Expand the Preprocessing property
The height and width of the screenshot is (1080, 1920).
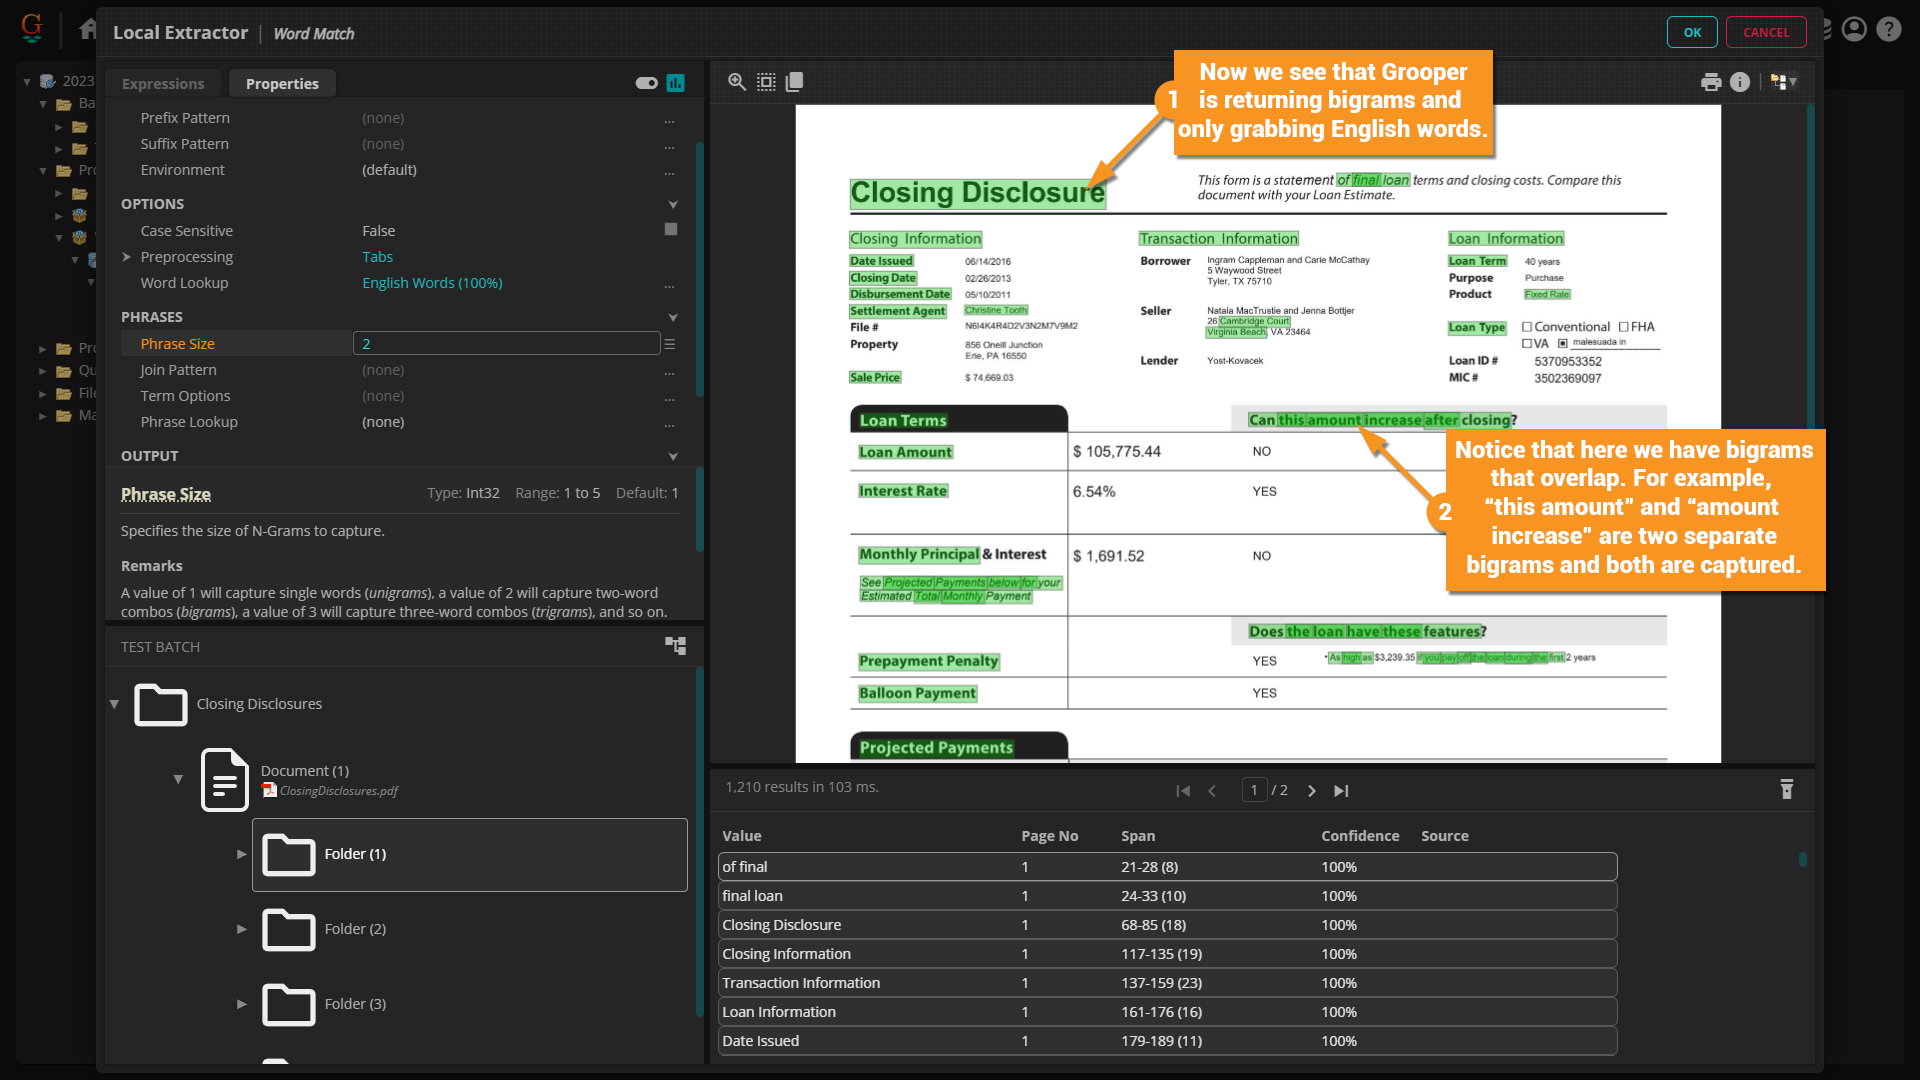(x=127, y=257)
